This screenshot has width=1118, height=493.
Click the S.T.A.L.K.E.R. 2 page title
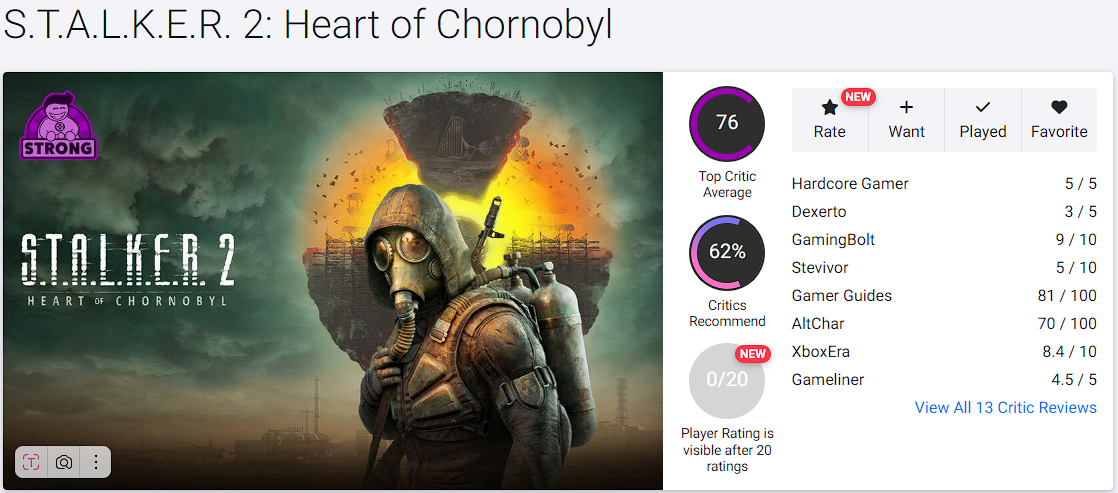307,26
